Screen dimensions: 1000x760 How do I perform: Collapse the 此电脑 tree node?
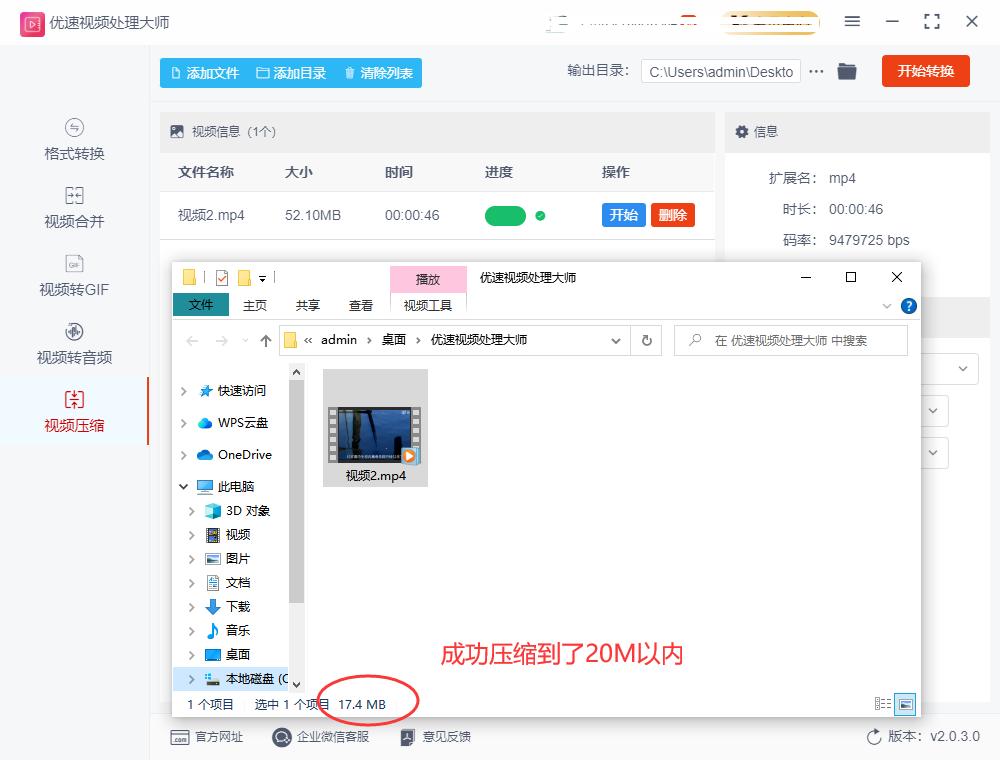point(183,486)
